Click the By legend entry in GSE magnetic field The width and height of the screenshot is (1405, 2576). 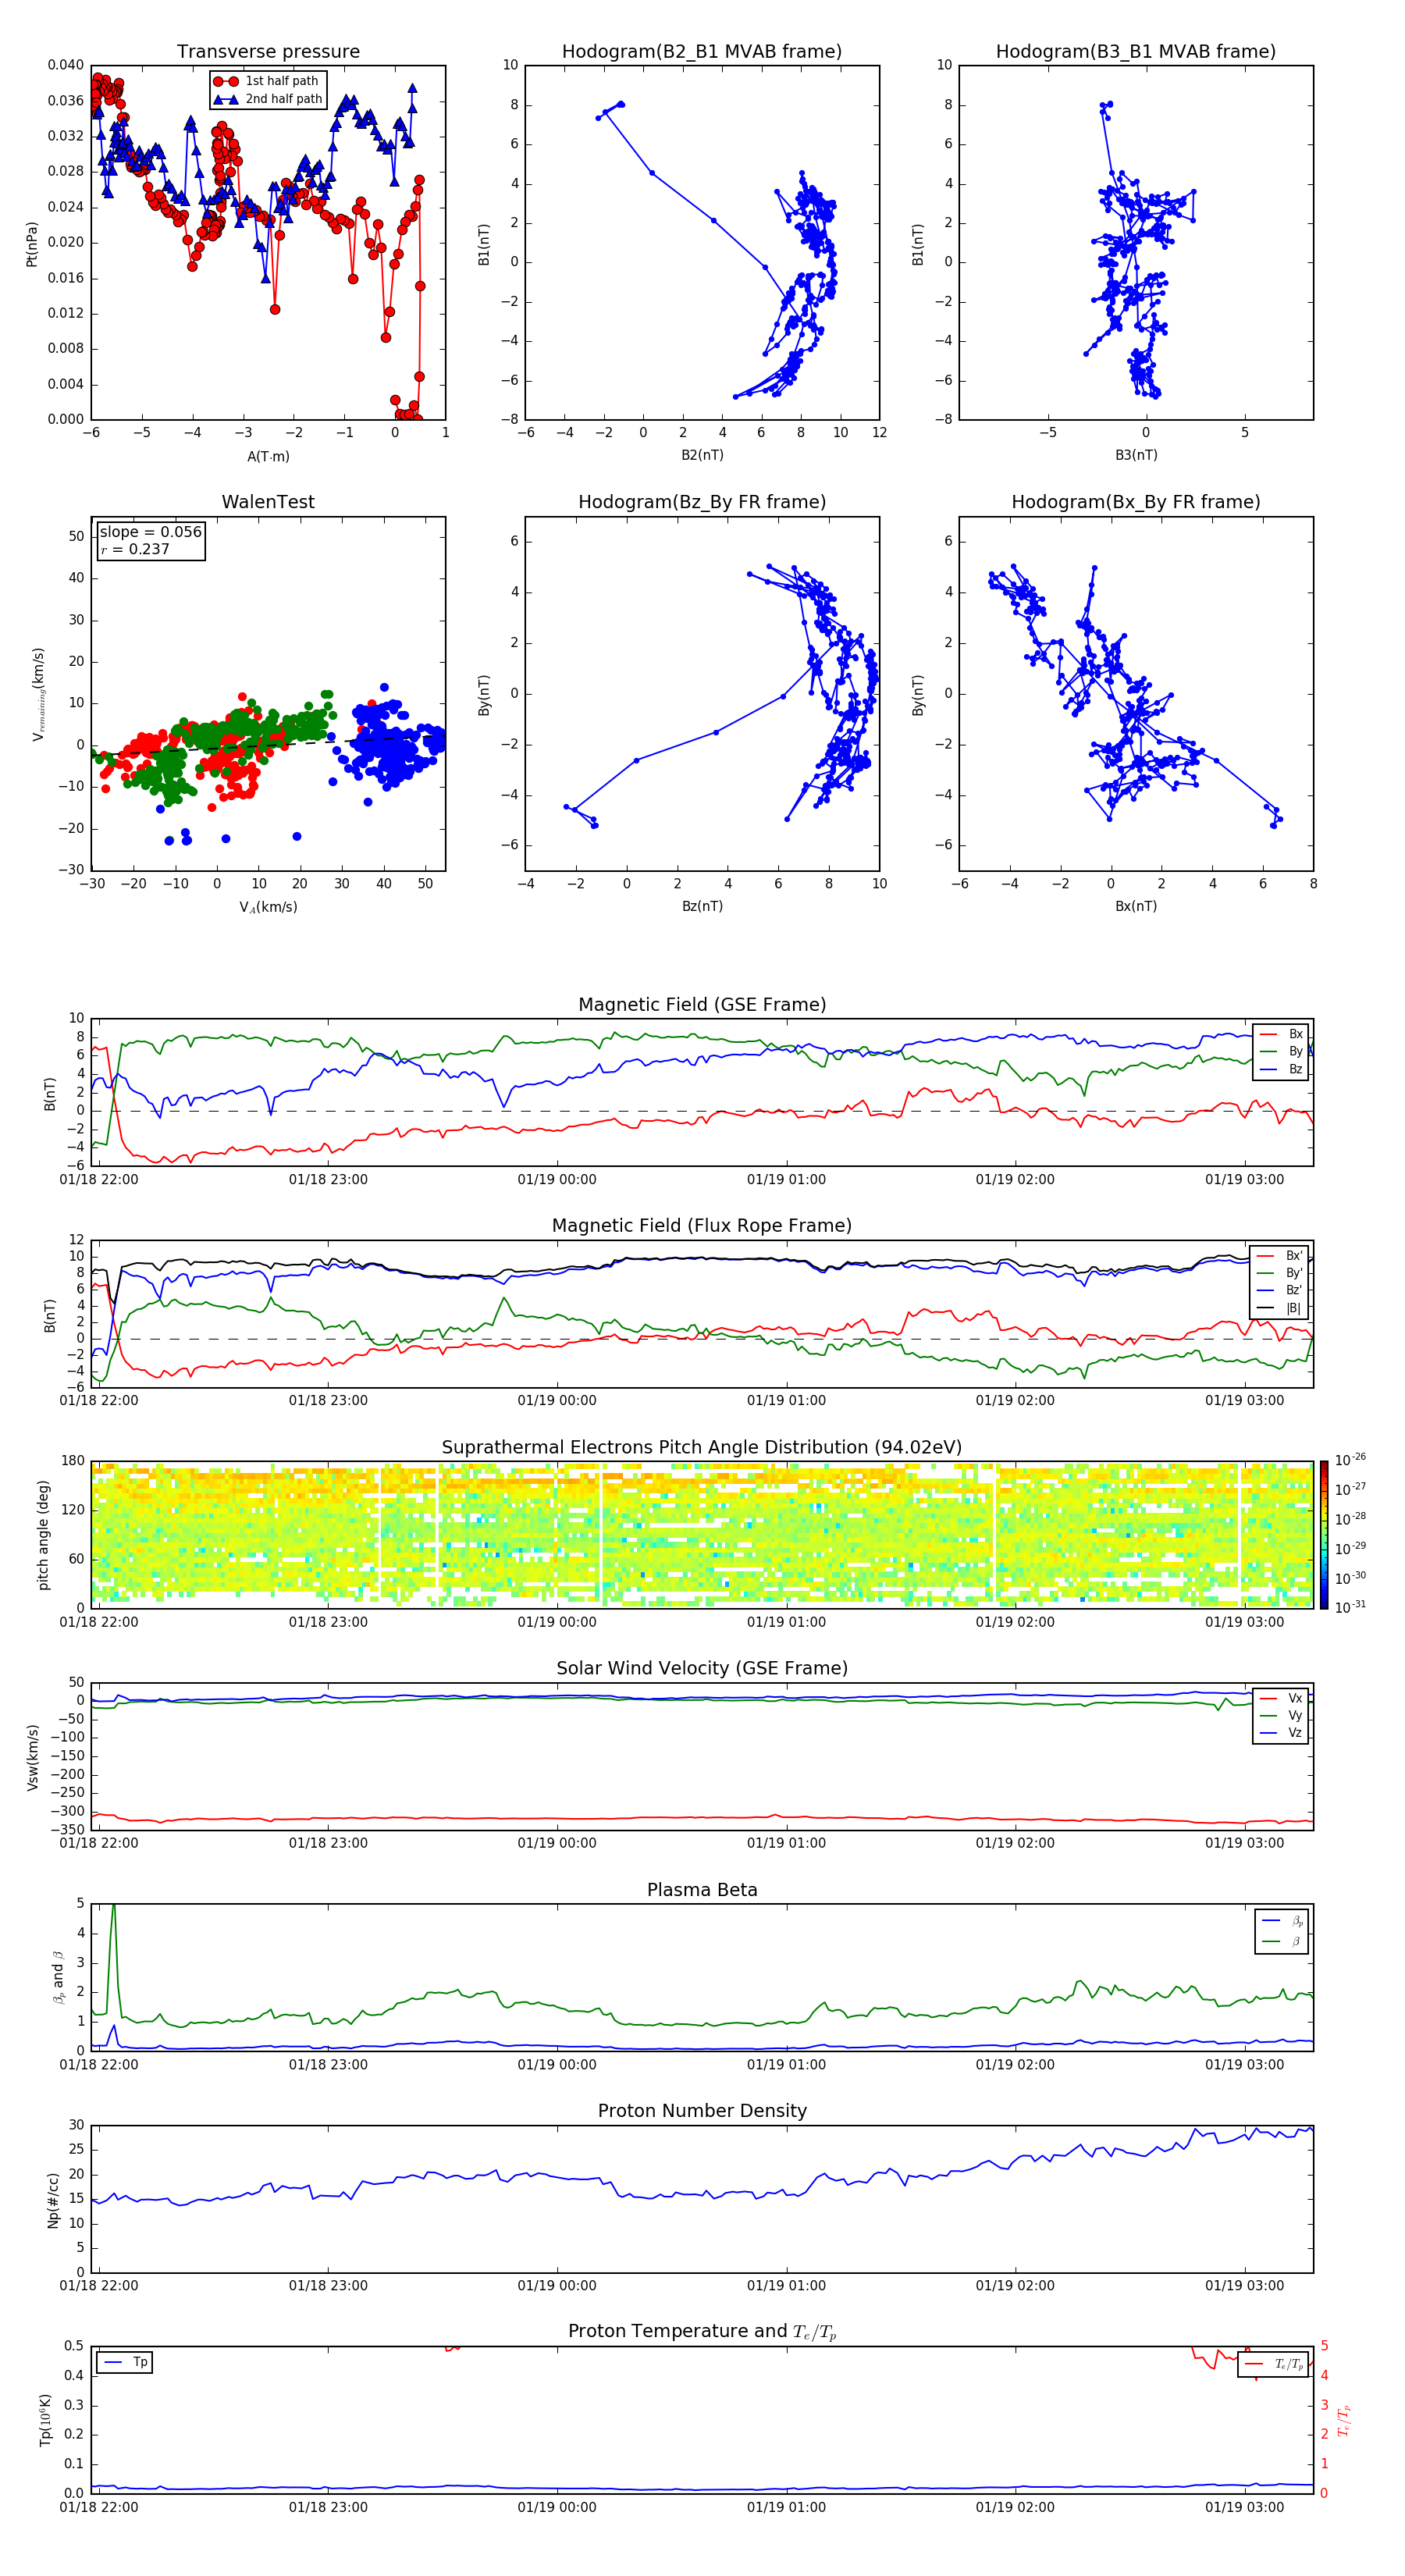pos(1281,1052)
